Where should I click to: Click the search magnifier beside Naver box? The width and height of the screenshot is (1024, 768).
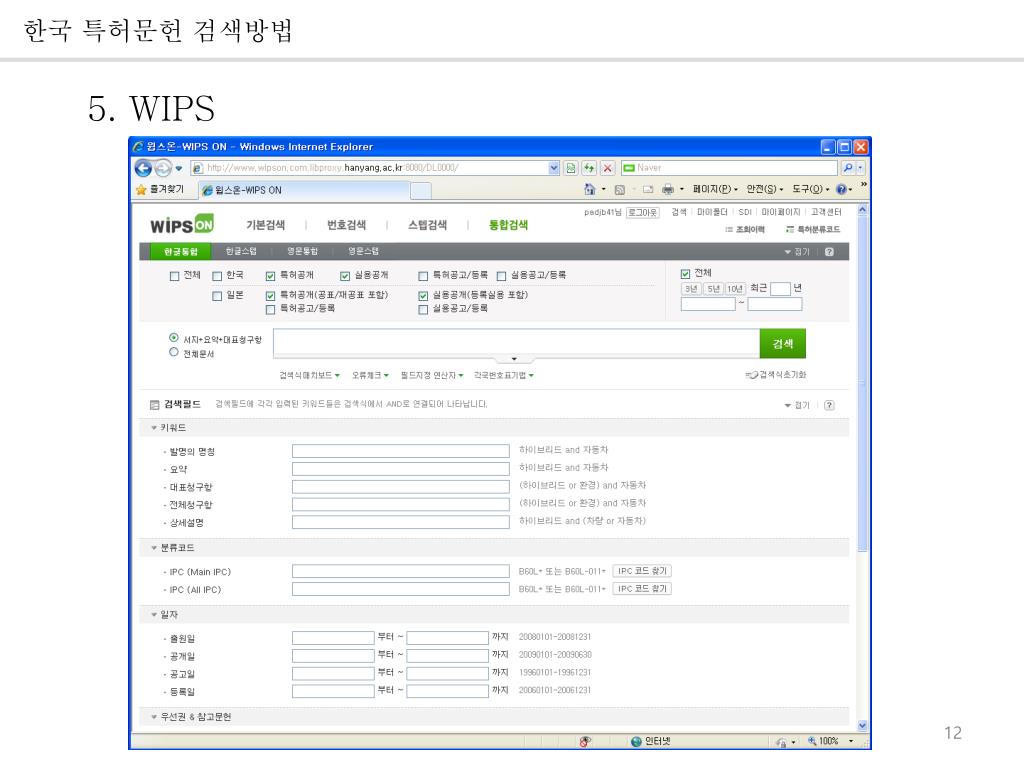pos(848,168)
